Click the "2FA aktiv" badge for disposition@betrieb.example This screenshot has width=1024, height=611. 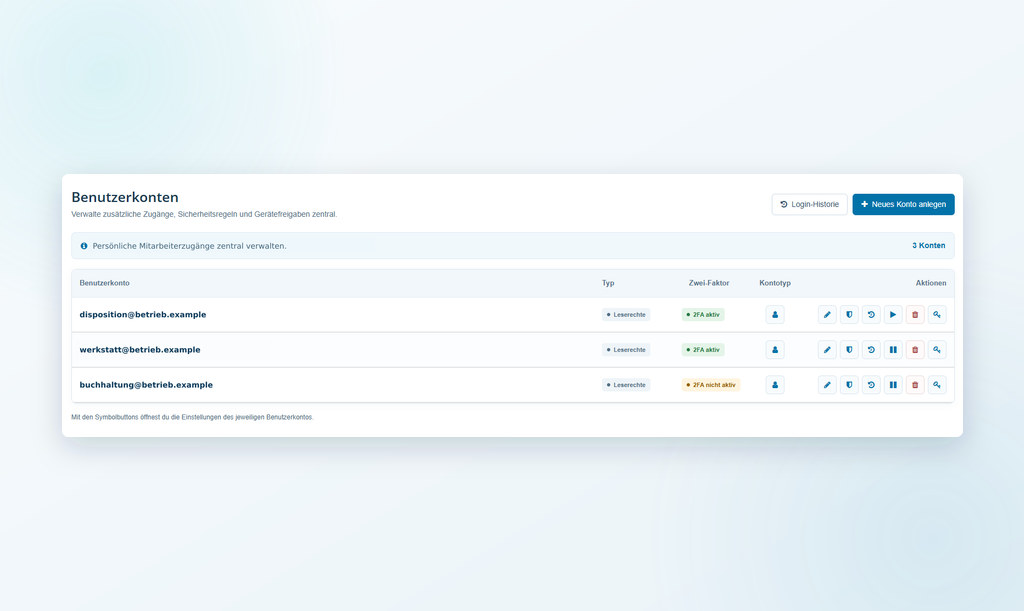703,315
